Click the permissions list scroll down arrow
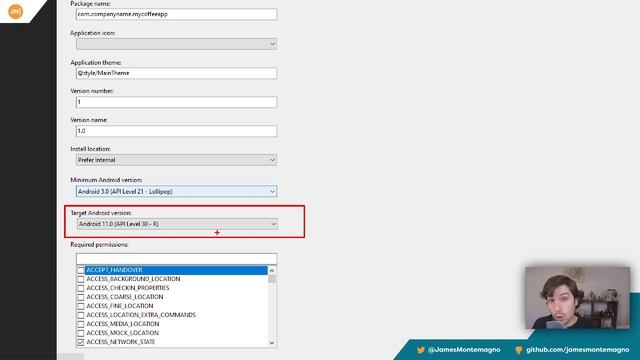 coord(272,343)
